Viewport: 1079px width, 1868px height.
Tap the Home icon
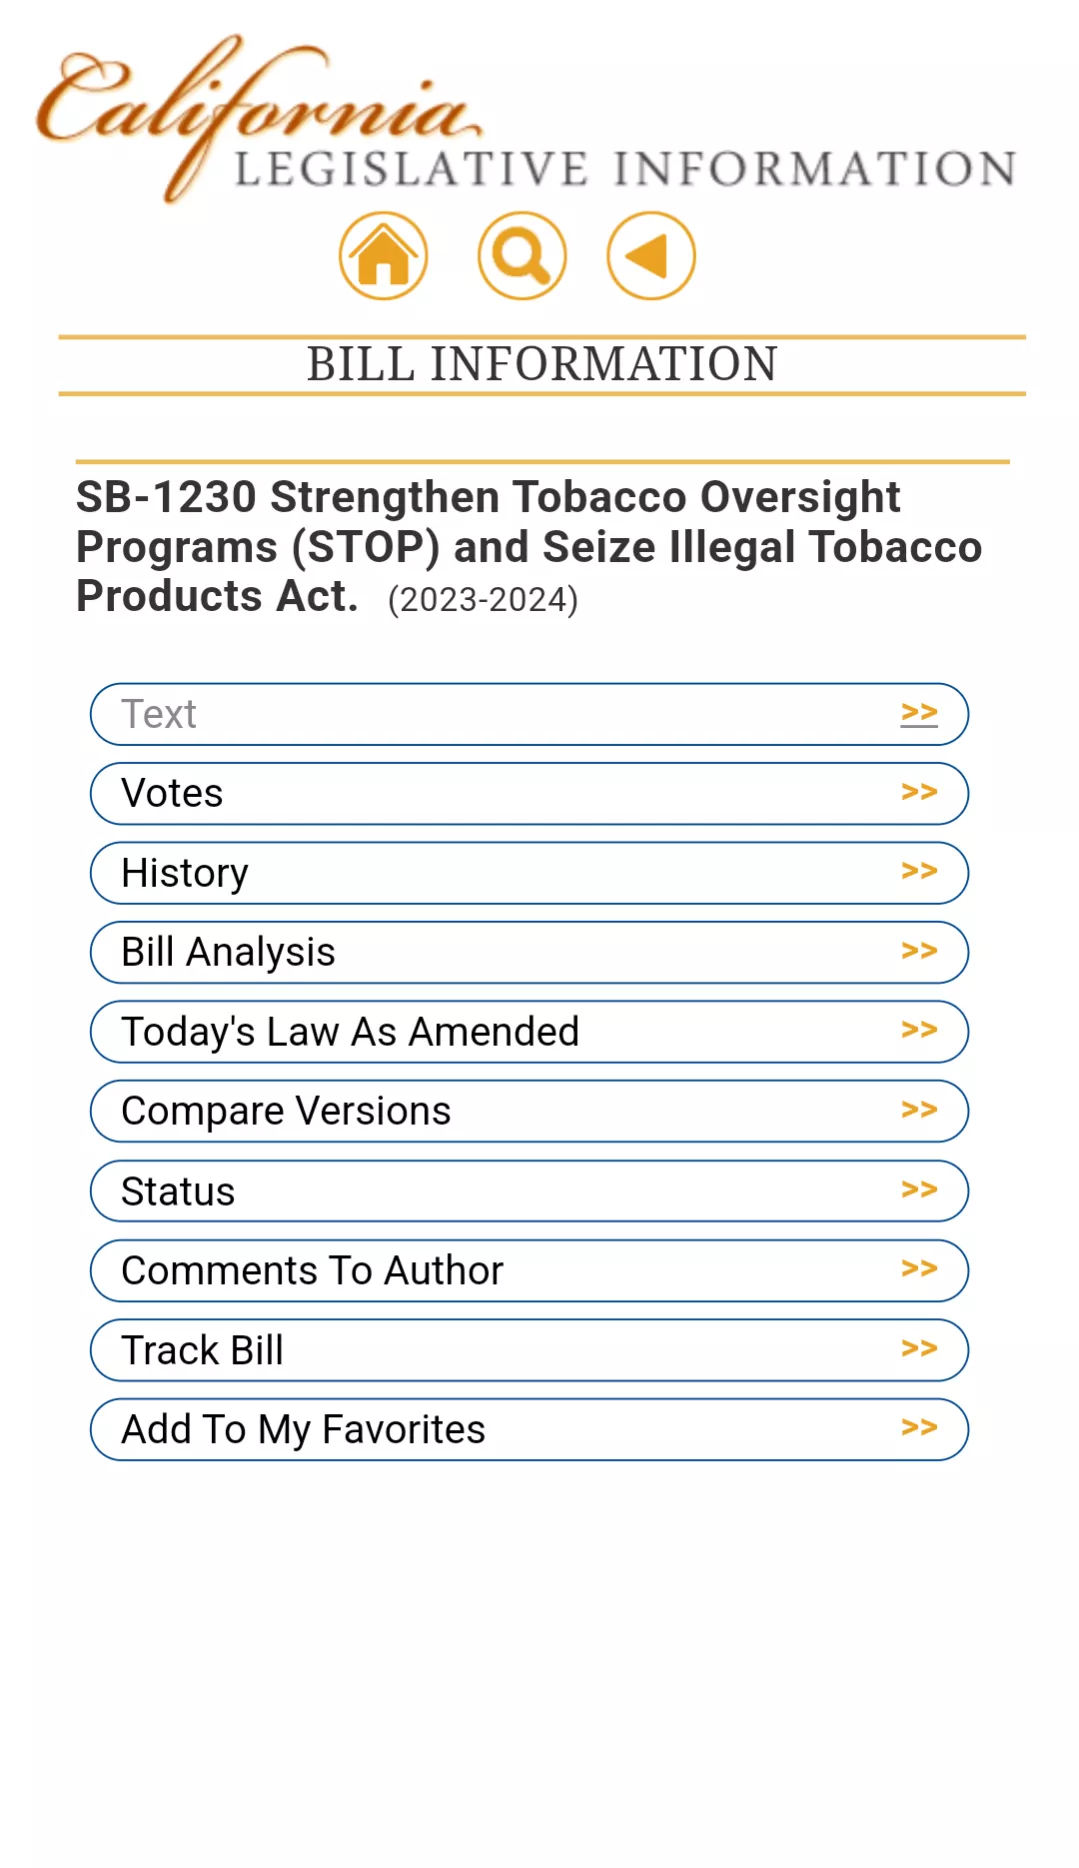pyautogui.click(x=383, y=256)
